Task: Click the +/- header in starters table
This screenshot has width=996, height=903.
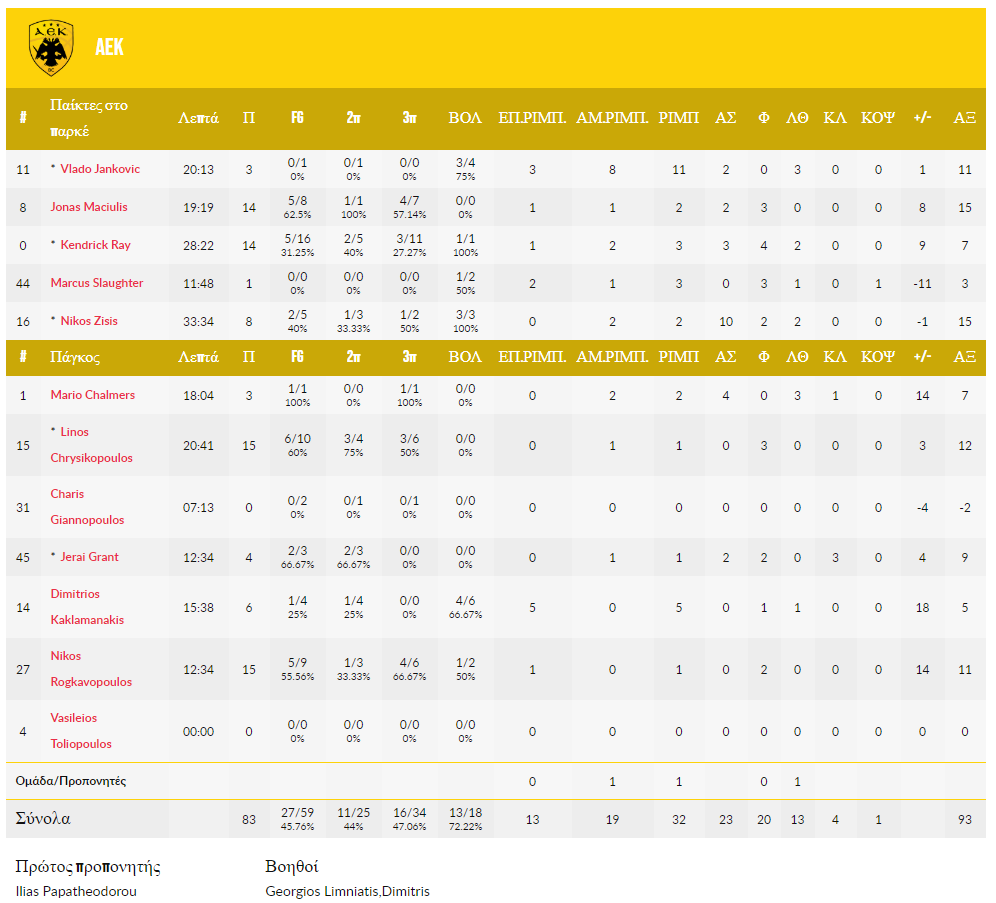Action: click(x=922, y=118)
